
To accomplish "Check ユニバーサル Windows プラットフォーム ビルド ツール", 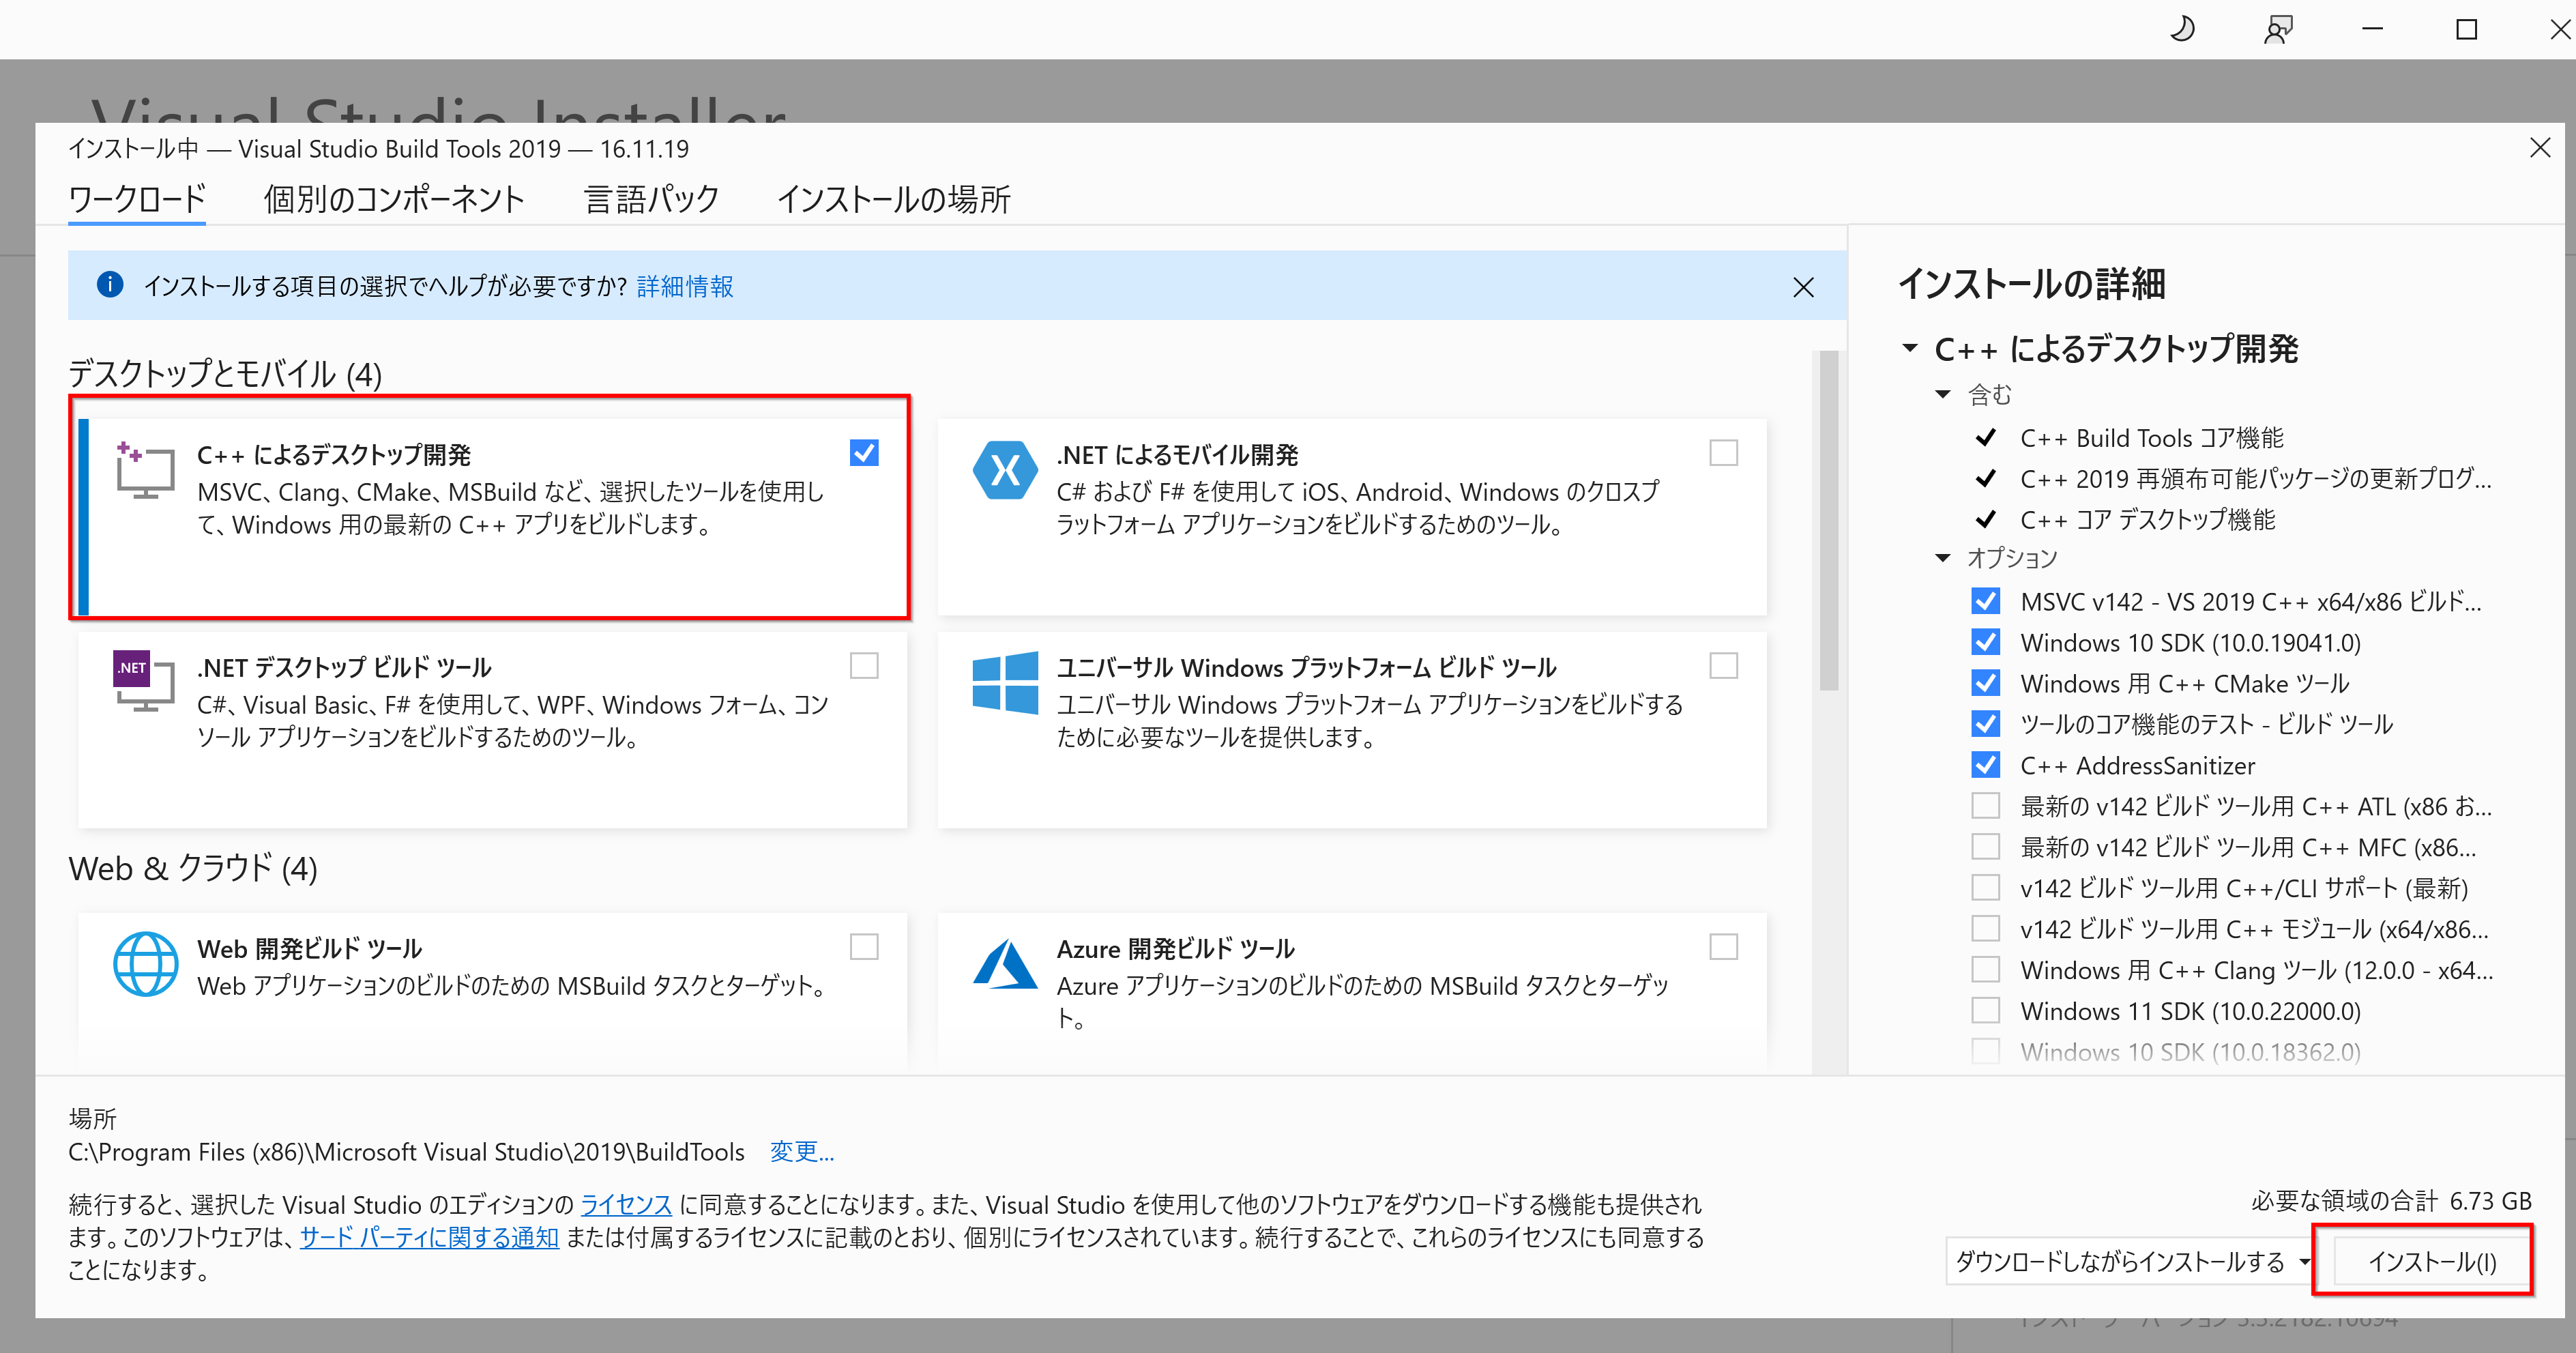I will [1723, 666].
